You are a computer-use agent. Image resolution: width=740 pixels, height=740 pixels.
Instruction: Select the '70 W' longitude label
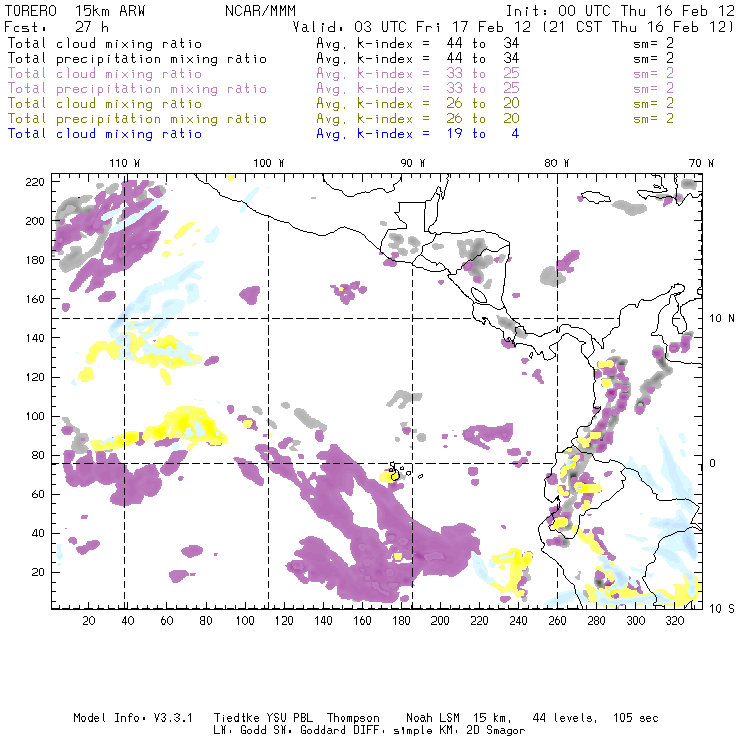click(701, 163)
